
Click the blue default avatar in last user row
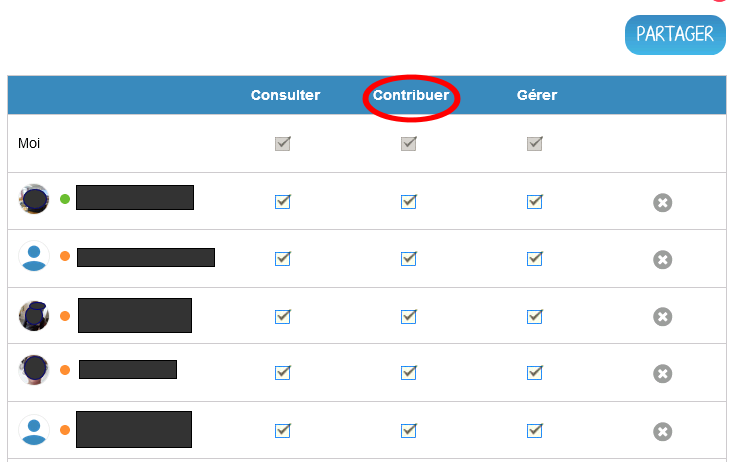coord(34,430)
